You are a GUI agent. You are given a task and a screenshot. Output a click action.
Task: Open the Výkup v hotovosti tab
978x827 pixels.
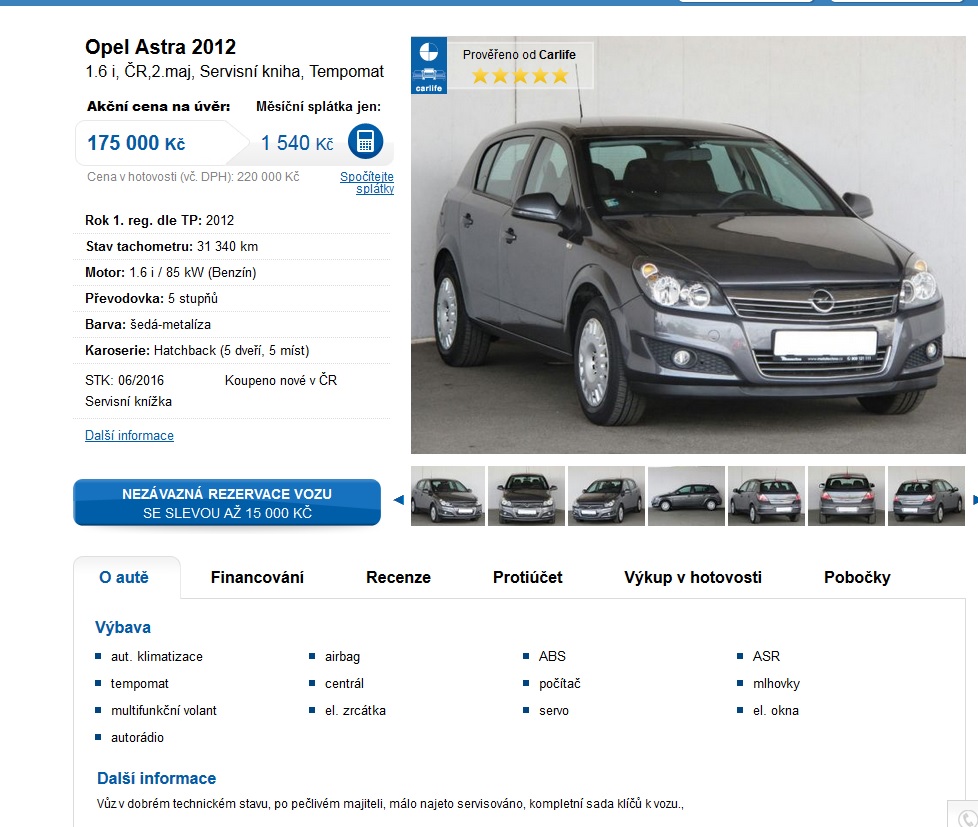(693, 578)
